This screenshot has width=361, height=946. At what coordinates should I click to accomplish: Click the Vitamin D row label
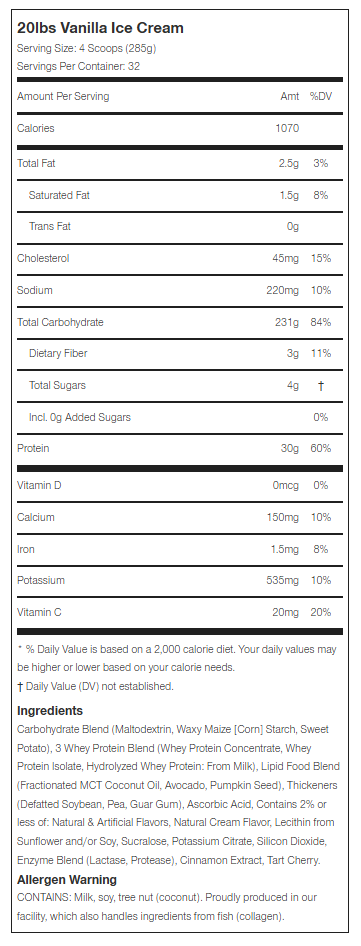[39, 485]
